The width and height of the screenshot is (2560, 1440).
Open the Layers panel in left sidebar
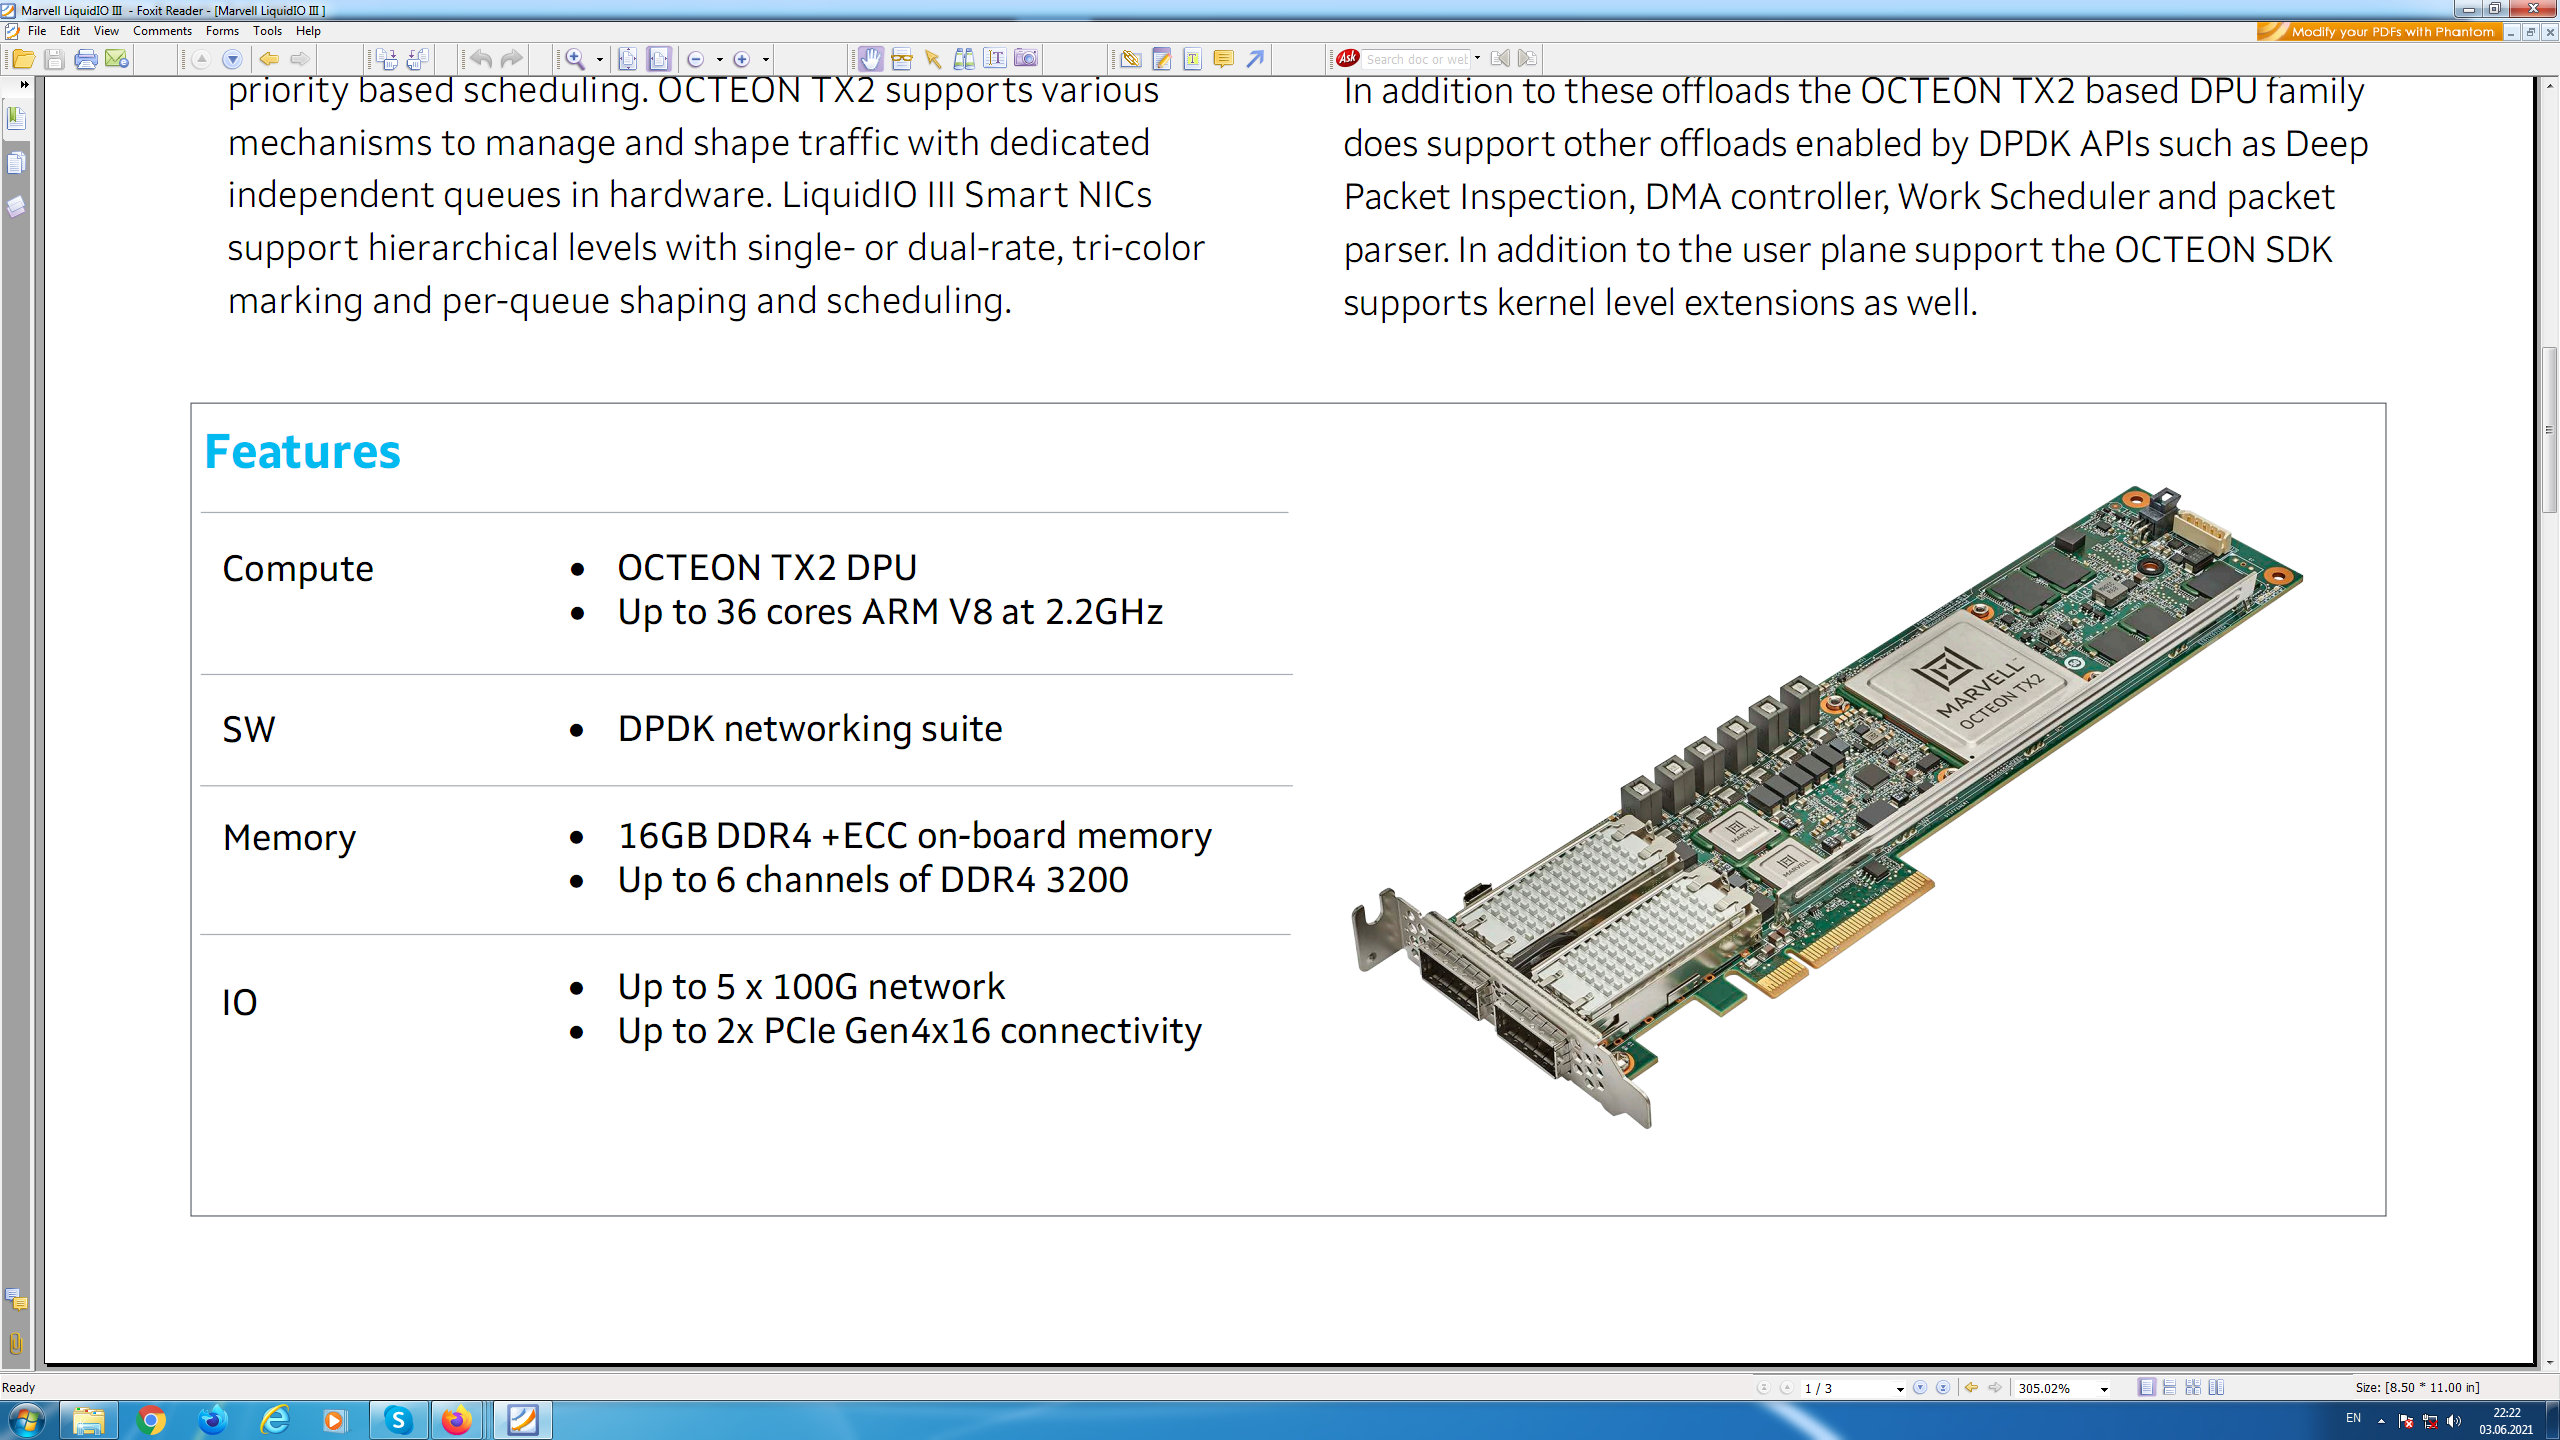tap(16, 206)
